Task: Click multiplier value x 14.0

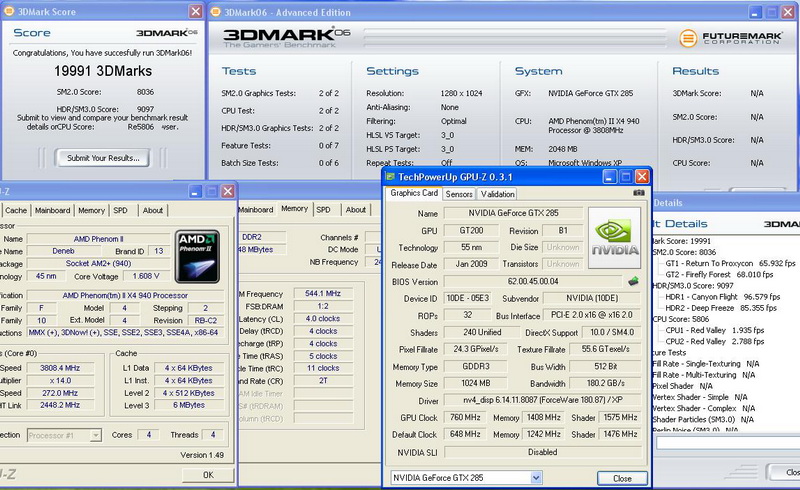Action: click(60, 381)
